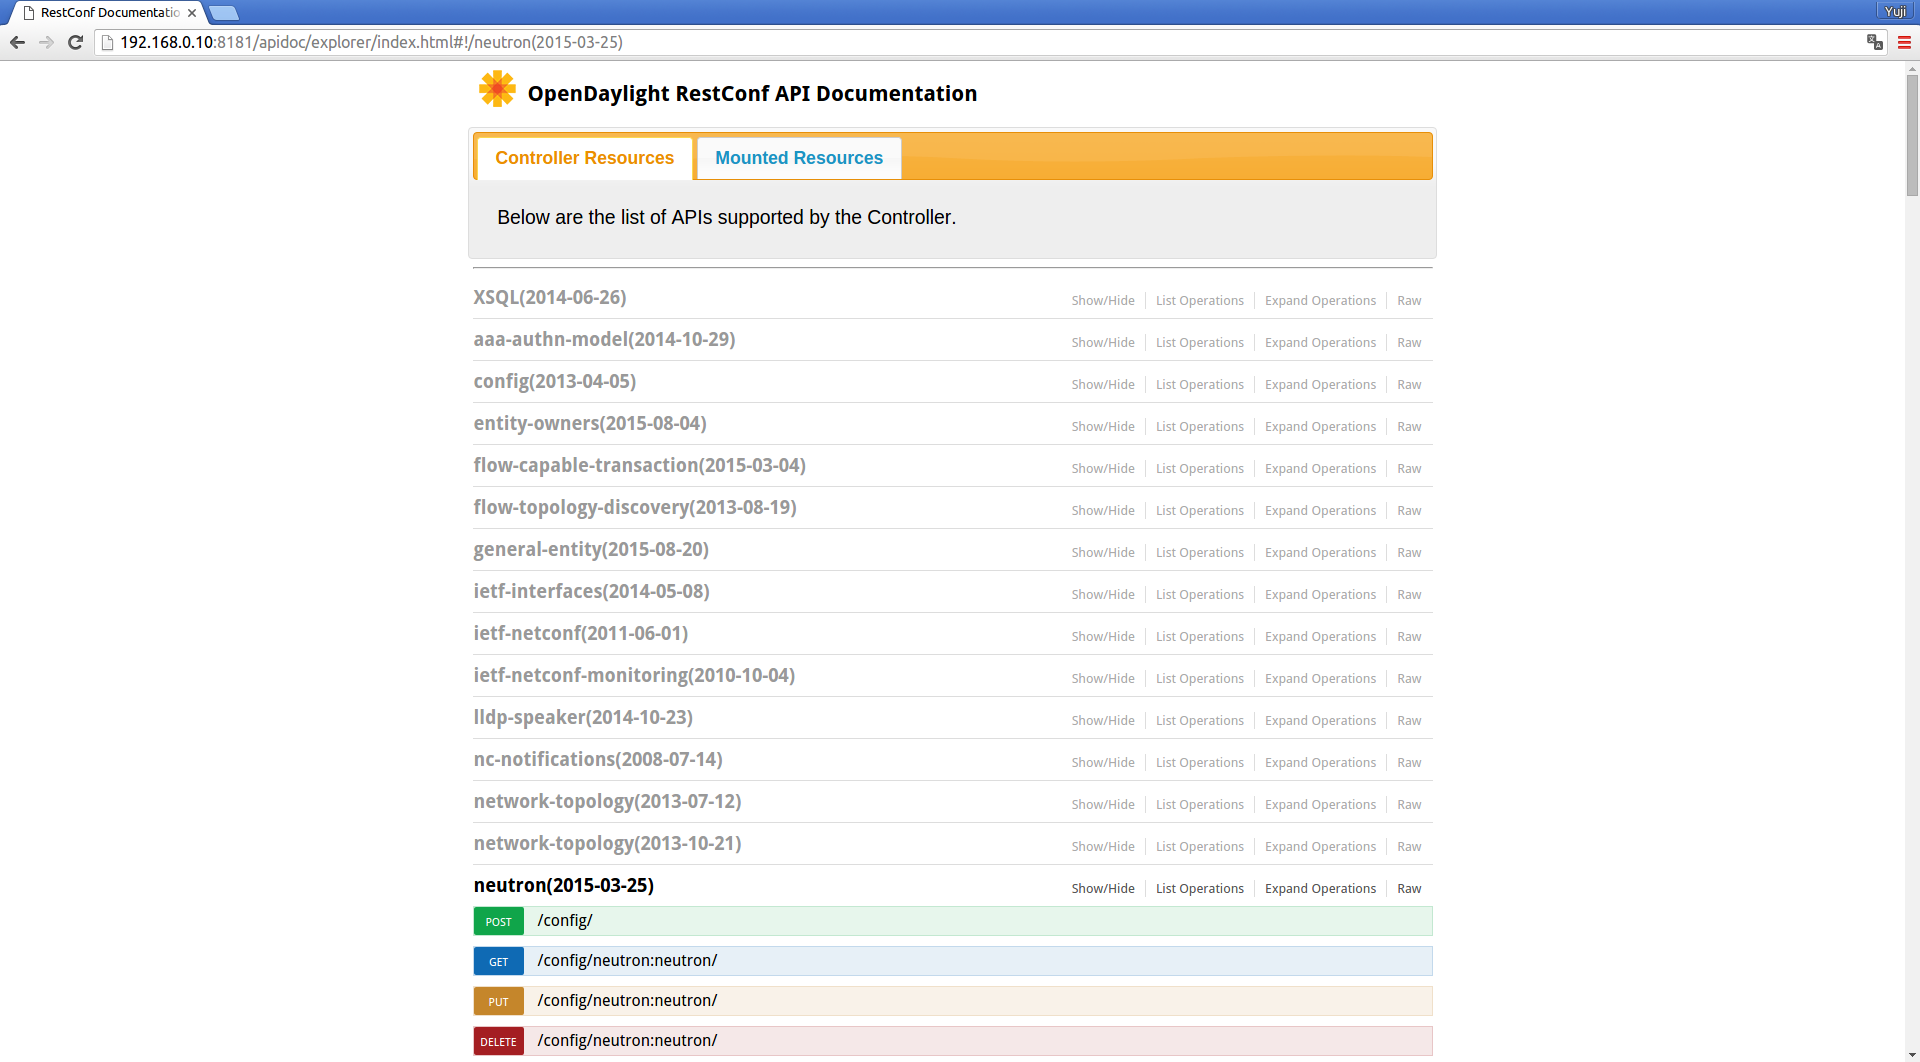Click the browser forward arrow

pos(46,42)
